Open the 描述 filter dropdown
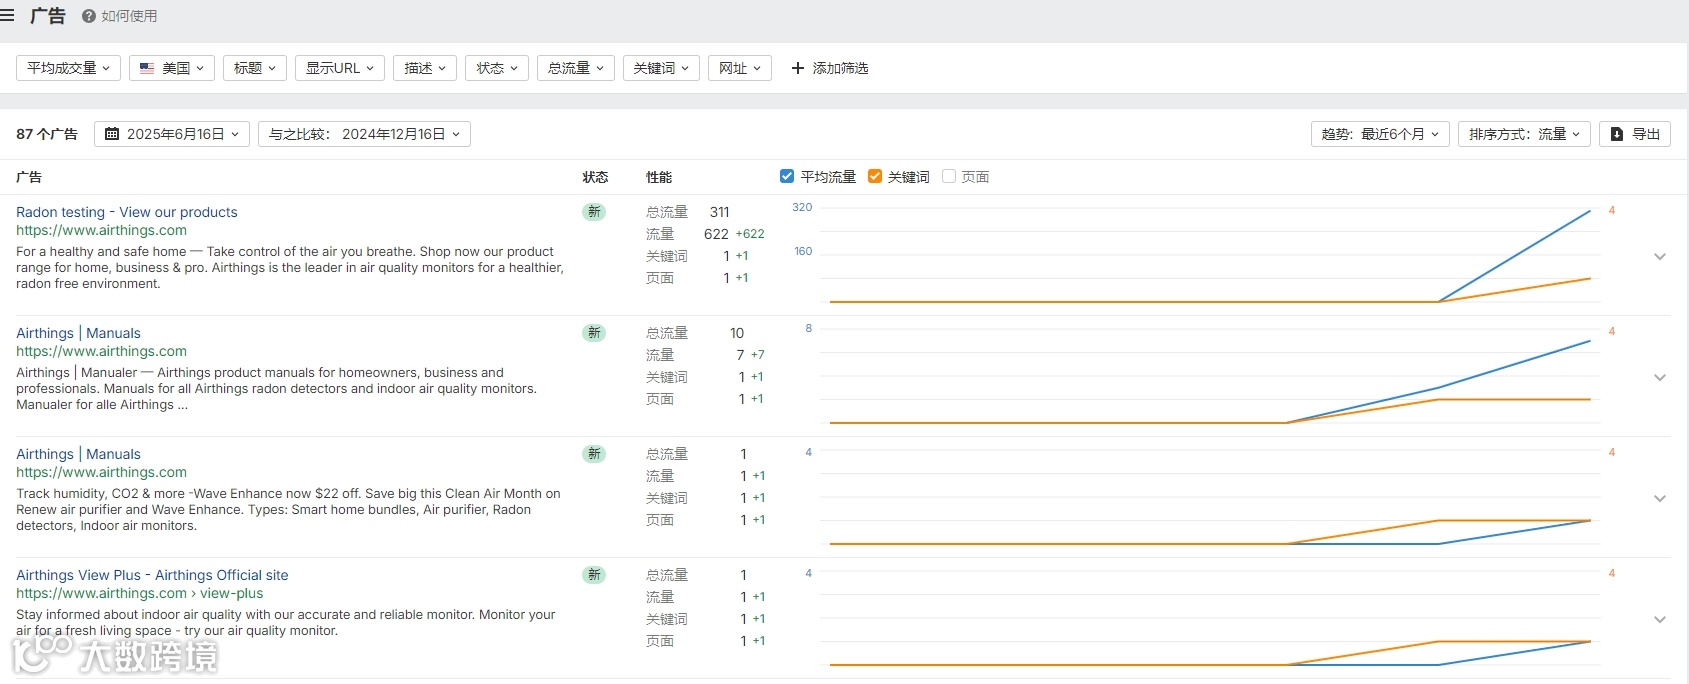Image resolution: width=1689 pixels, height=684 pixels. [x=425, y=68]
